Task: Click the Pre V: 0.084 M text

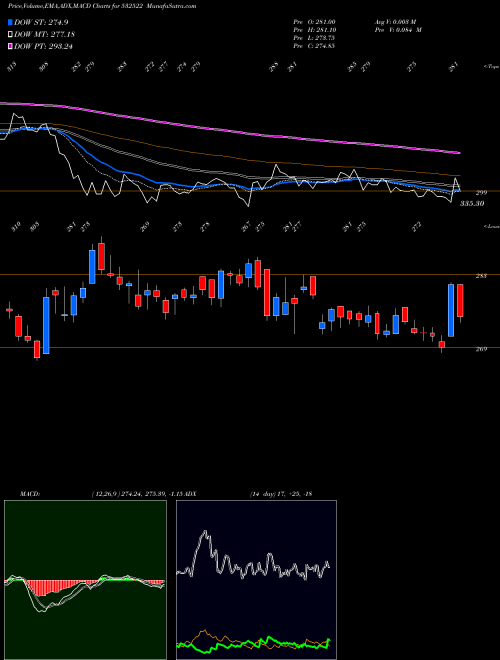Action: [x=398, y=30]
